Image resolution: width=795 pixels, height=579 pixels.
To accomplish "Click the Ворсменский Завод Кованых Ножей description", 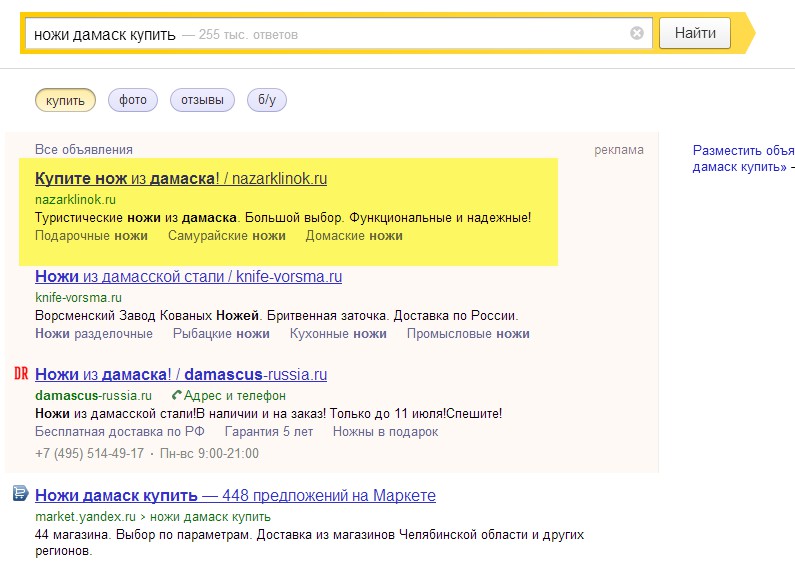I will 277,316.
